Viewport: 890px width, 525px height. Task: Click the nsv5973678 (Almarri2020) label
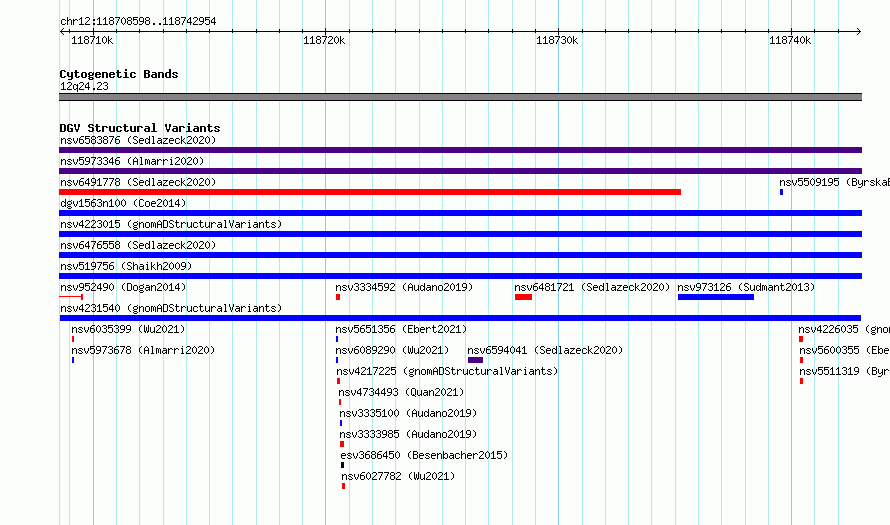(143, 350)
